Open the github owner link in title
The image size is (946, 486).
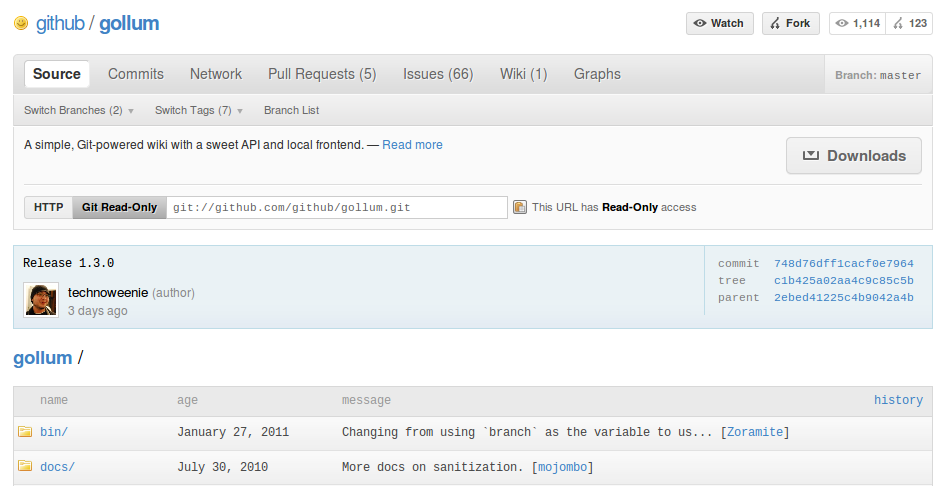(60, 24)
